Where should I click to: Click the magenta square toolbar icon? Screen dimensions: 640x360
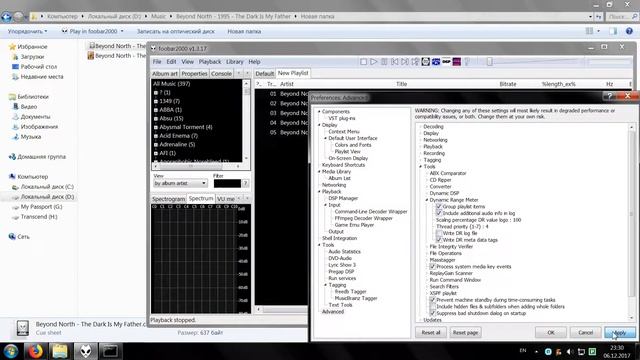pos(457,62)
